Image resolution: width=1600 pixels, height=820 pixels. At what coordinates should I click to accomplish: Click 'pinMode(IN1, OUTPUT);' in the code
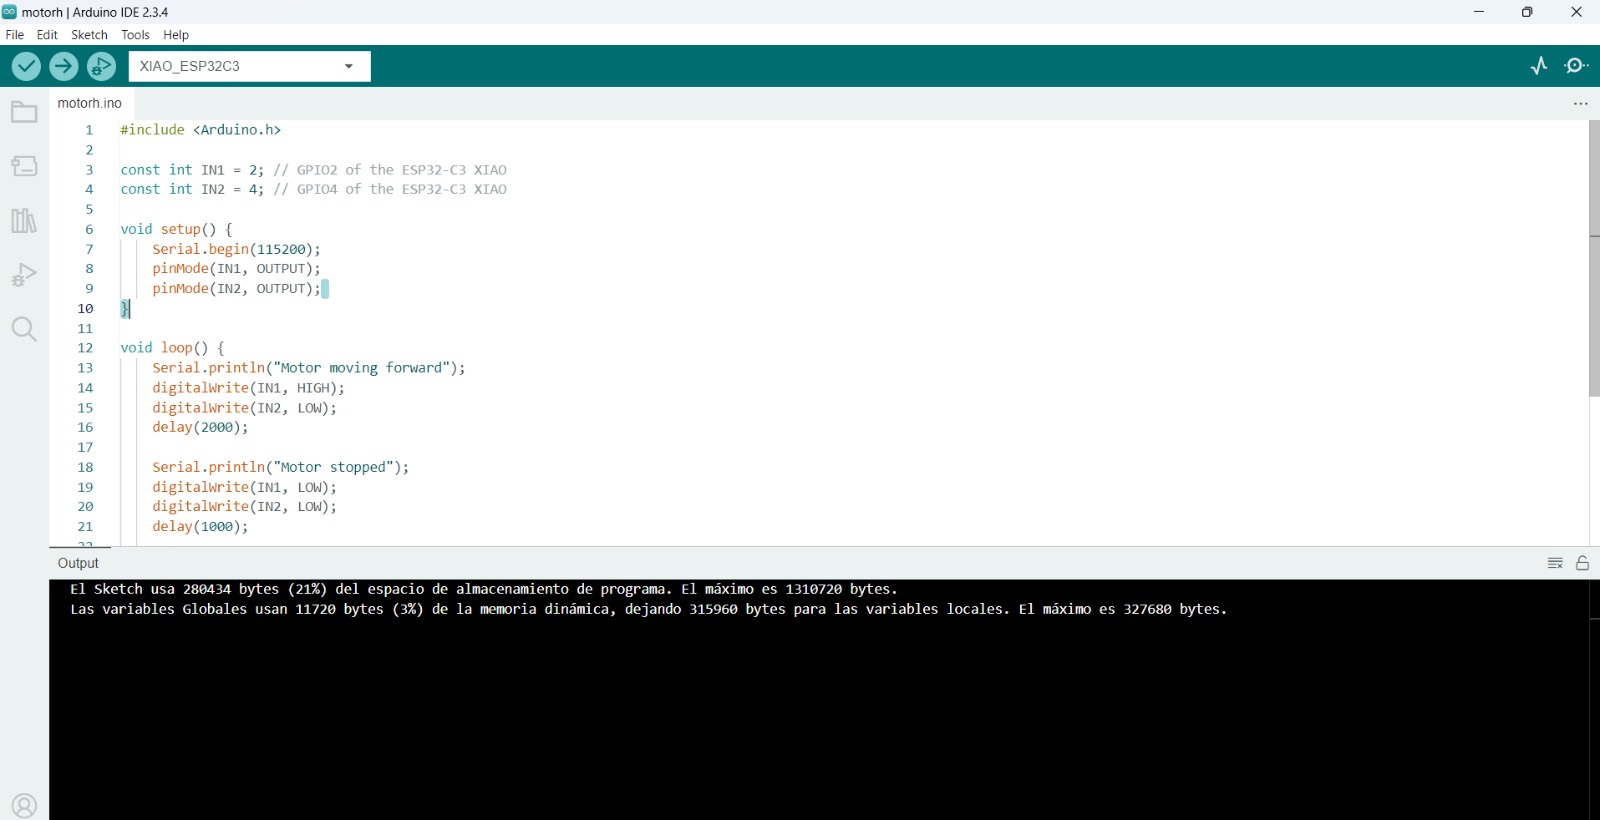click(236, 268)
